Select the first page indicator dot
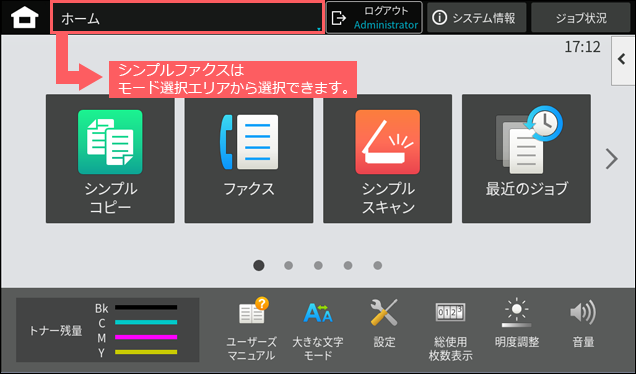 point(259,265)
